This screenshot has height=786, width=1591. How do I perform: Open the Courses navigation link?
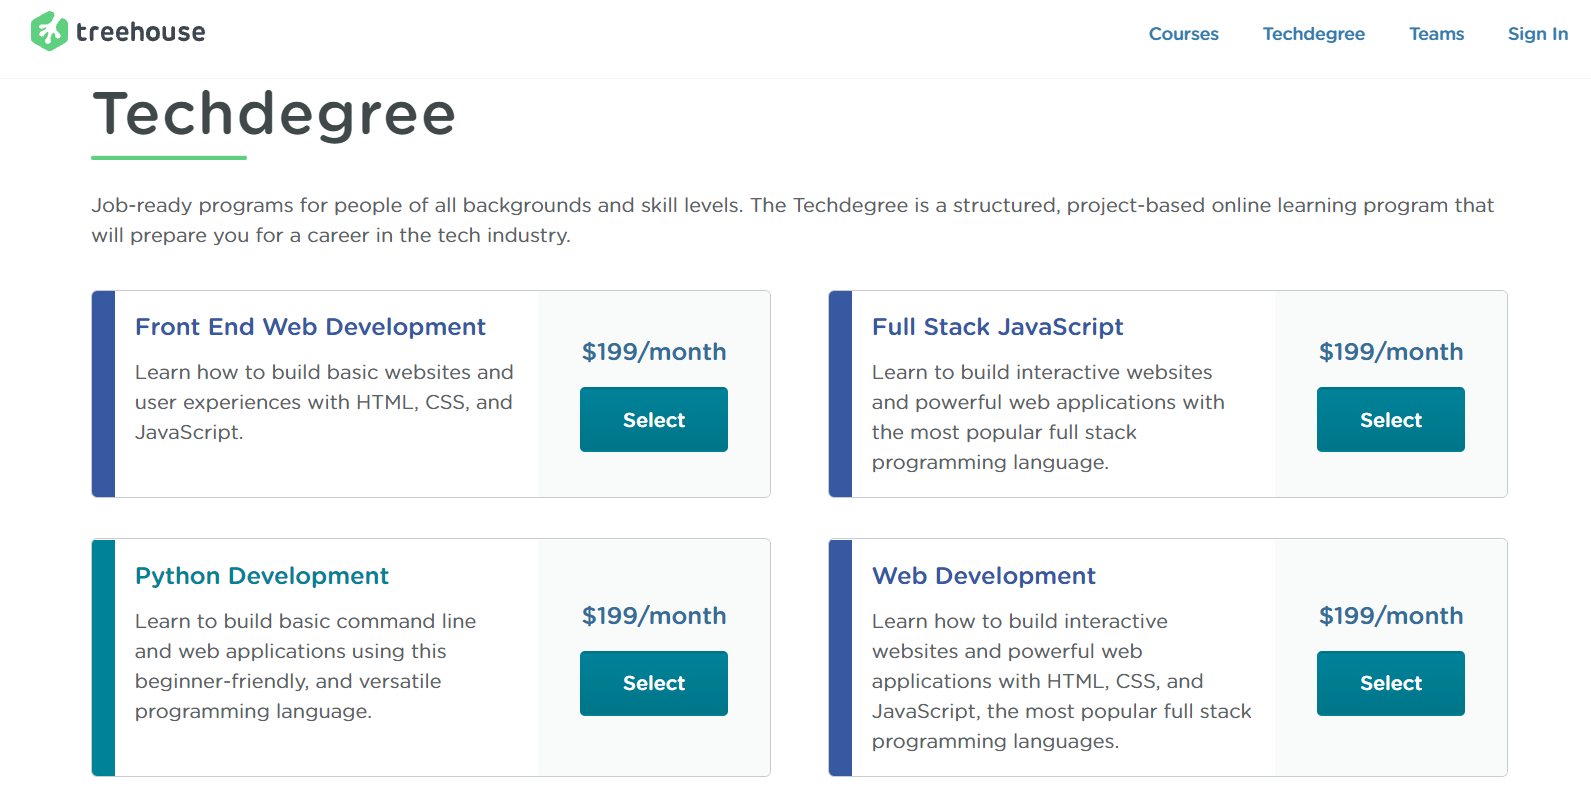tap(1183, 34)
